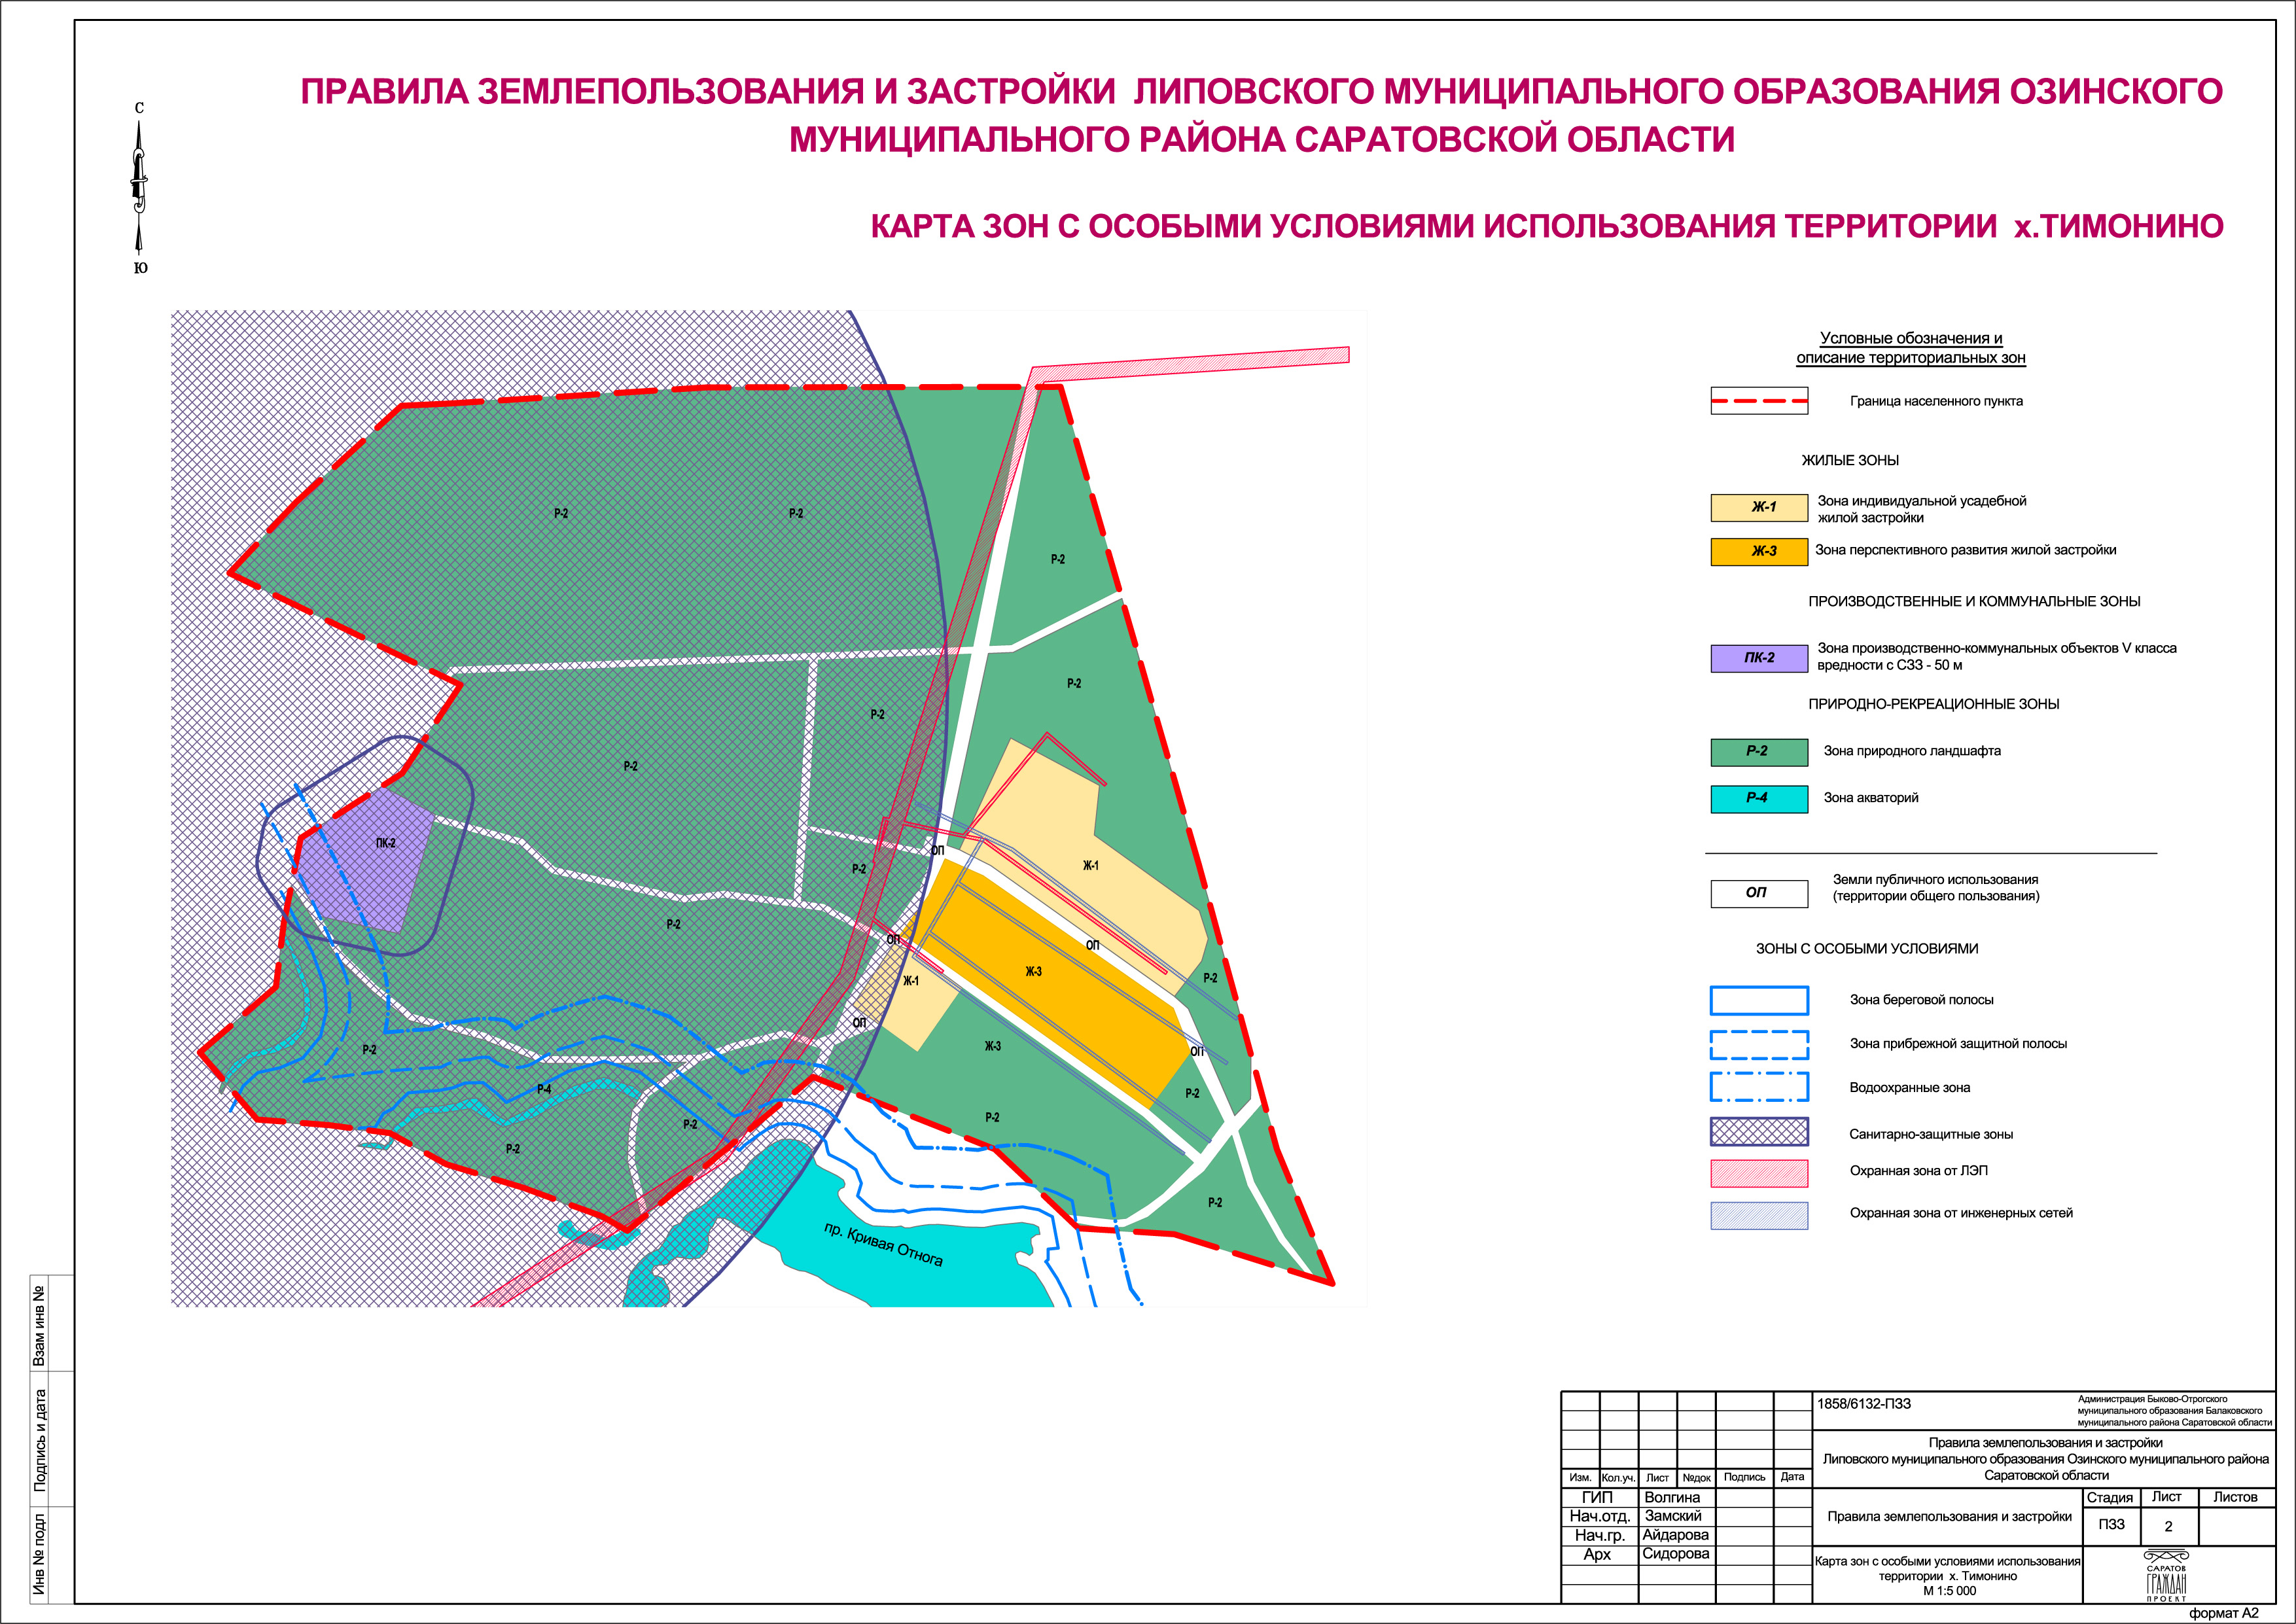The height and width of the screenshot is (1624, 2296).
Task: Click the settlement boundary red dashed legend symbol
Action: click(x=1759, y=401)
